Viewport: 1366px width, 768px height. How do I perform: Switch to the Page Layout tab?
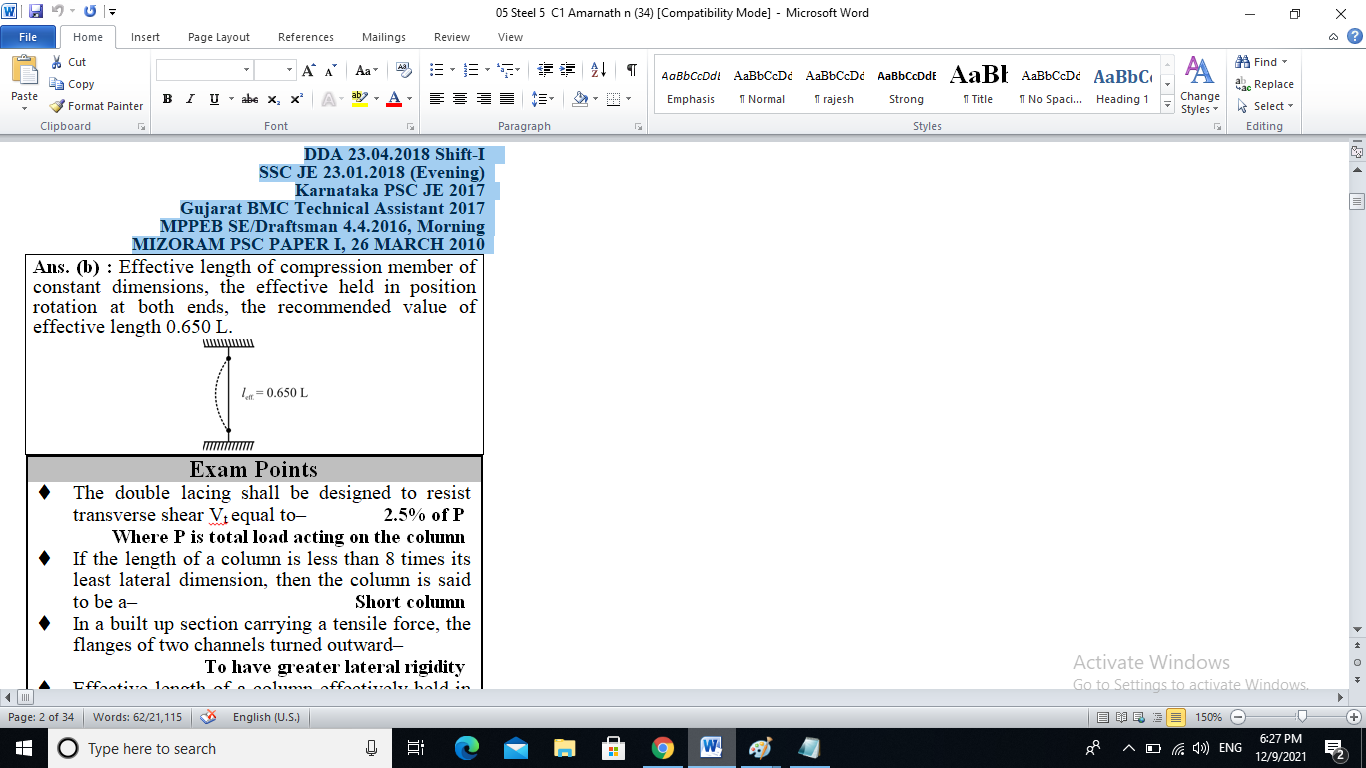pos(219,37)
